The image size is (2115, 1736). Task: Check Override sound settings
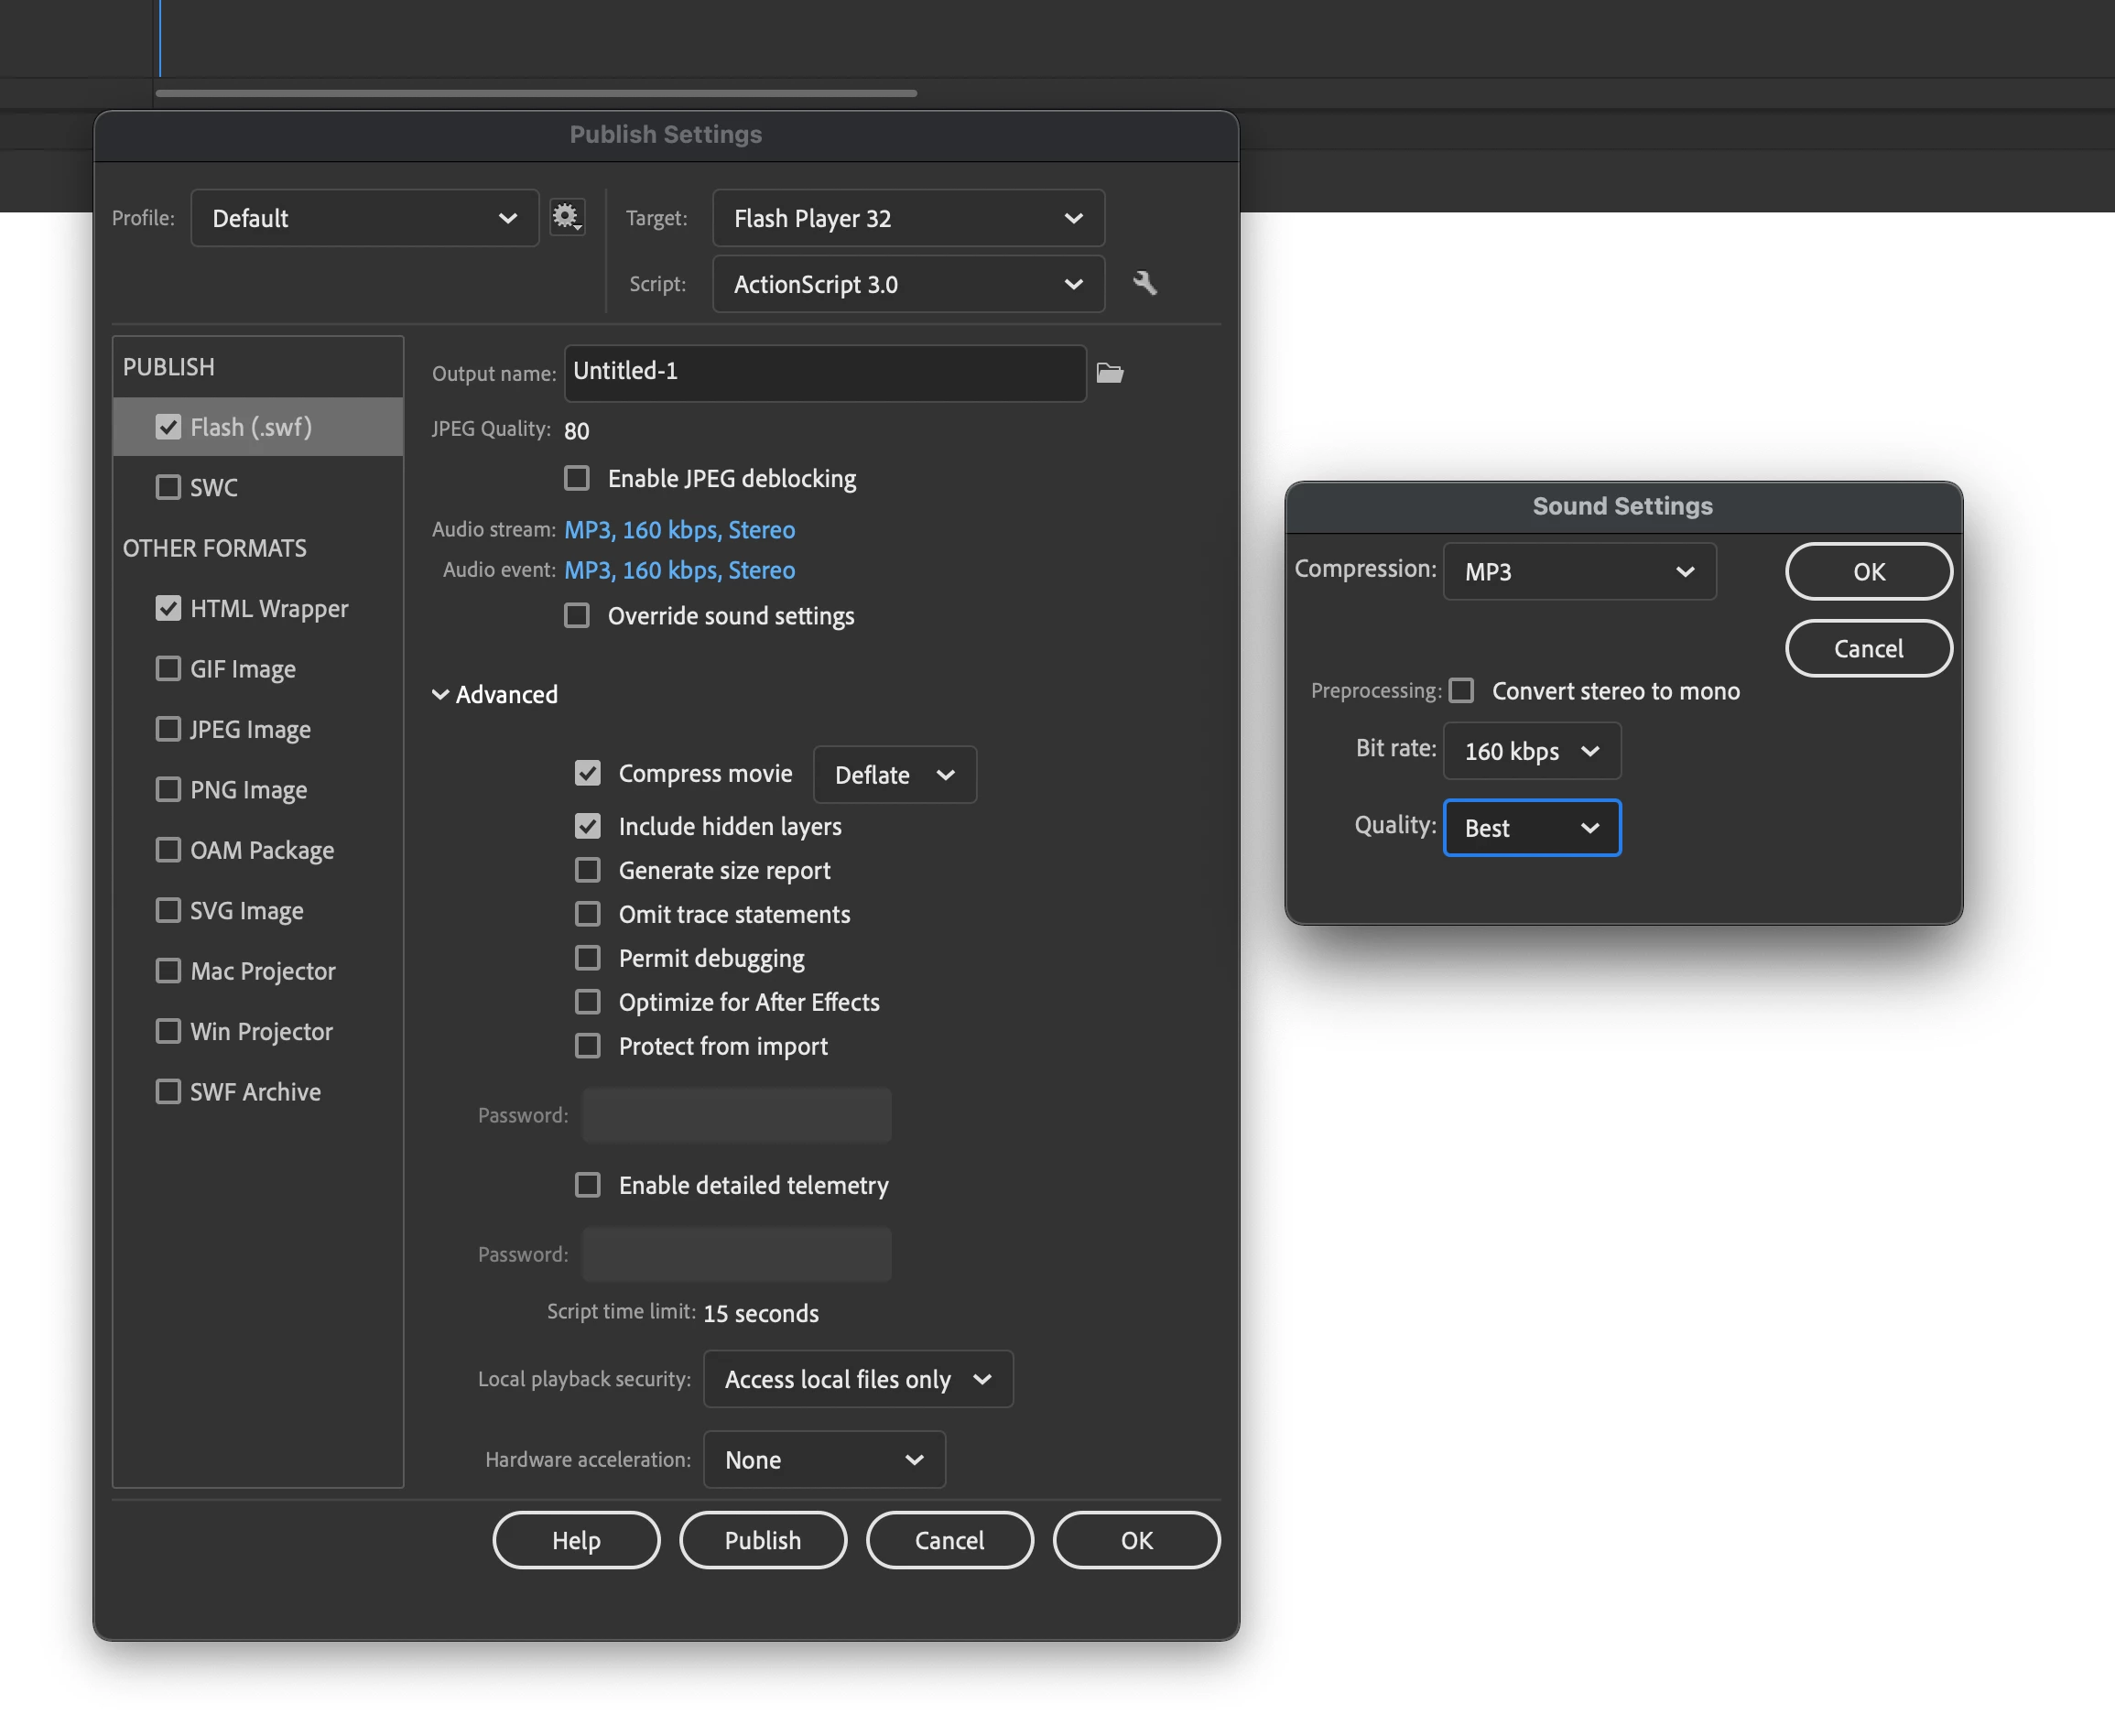tap(577, 615)
